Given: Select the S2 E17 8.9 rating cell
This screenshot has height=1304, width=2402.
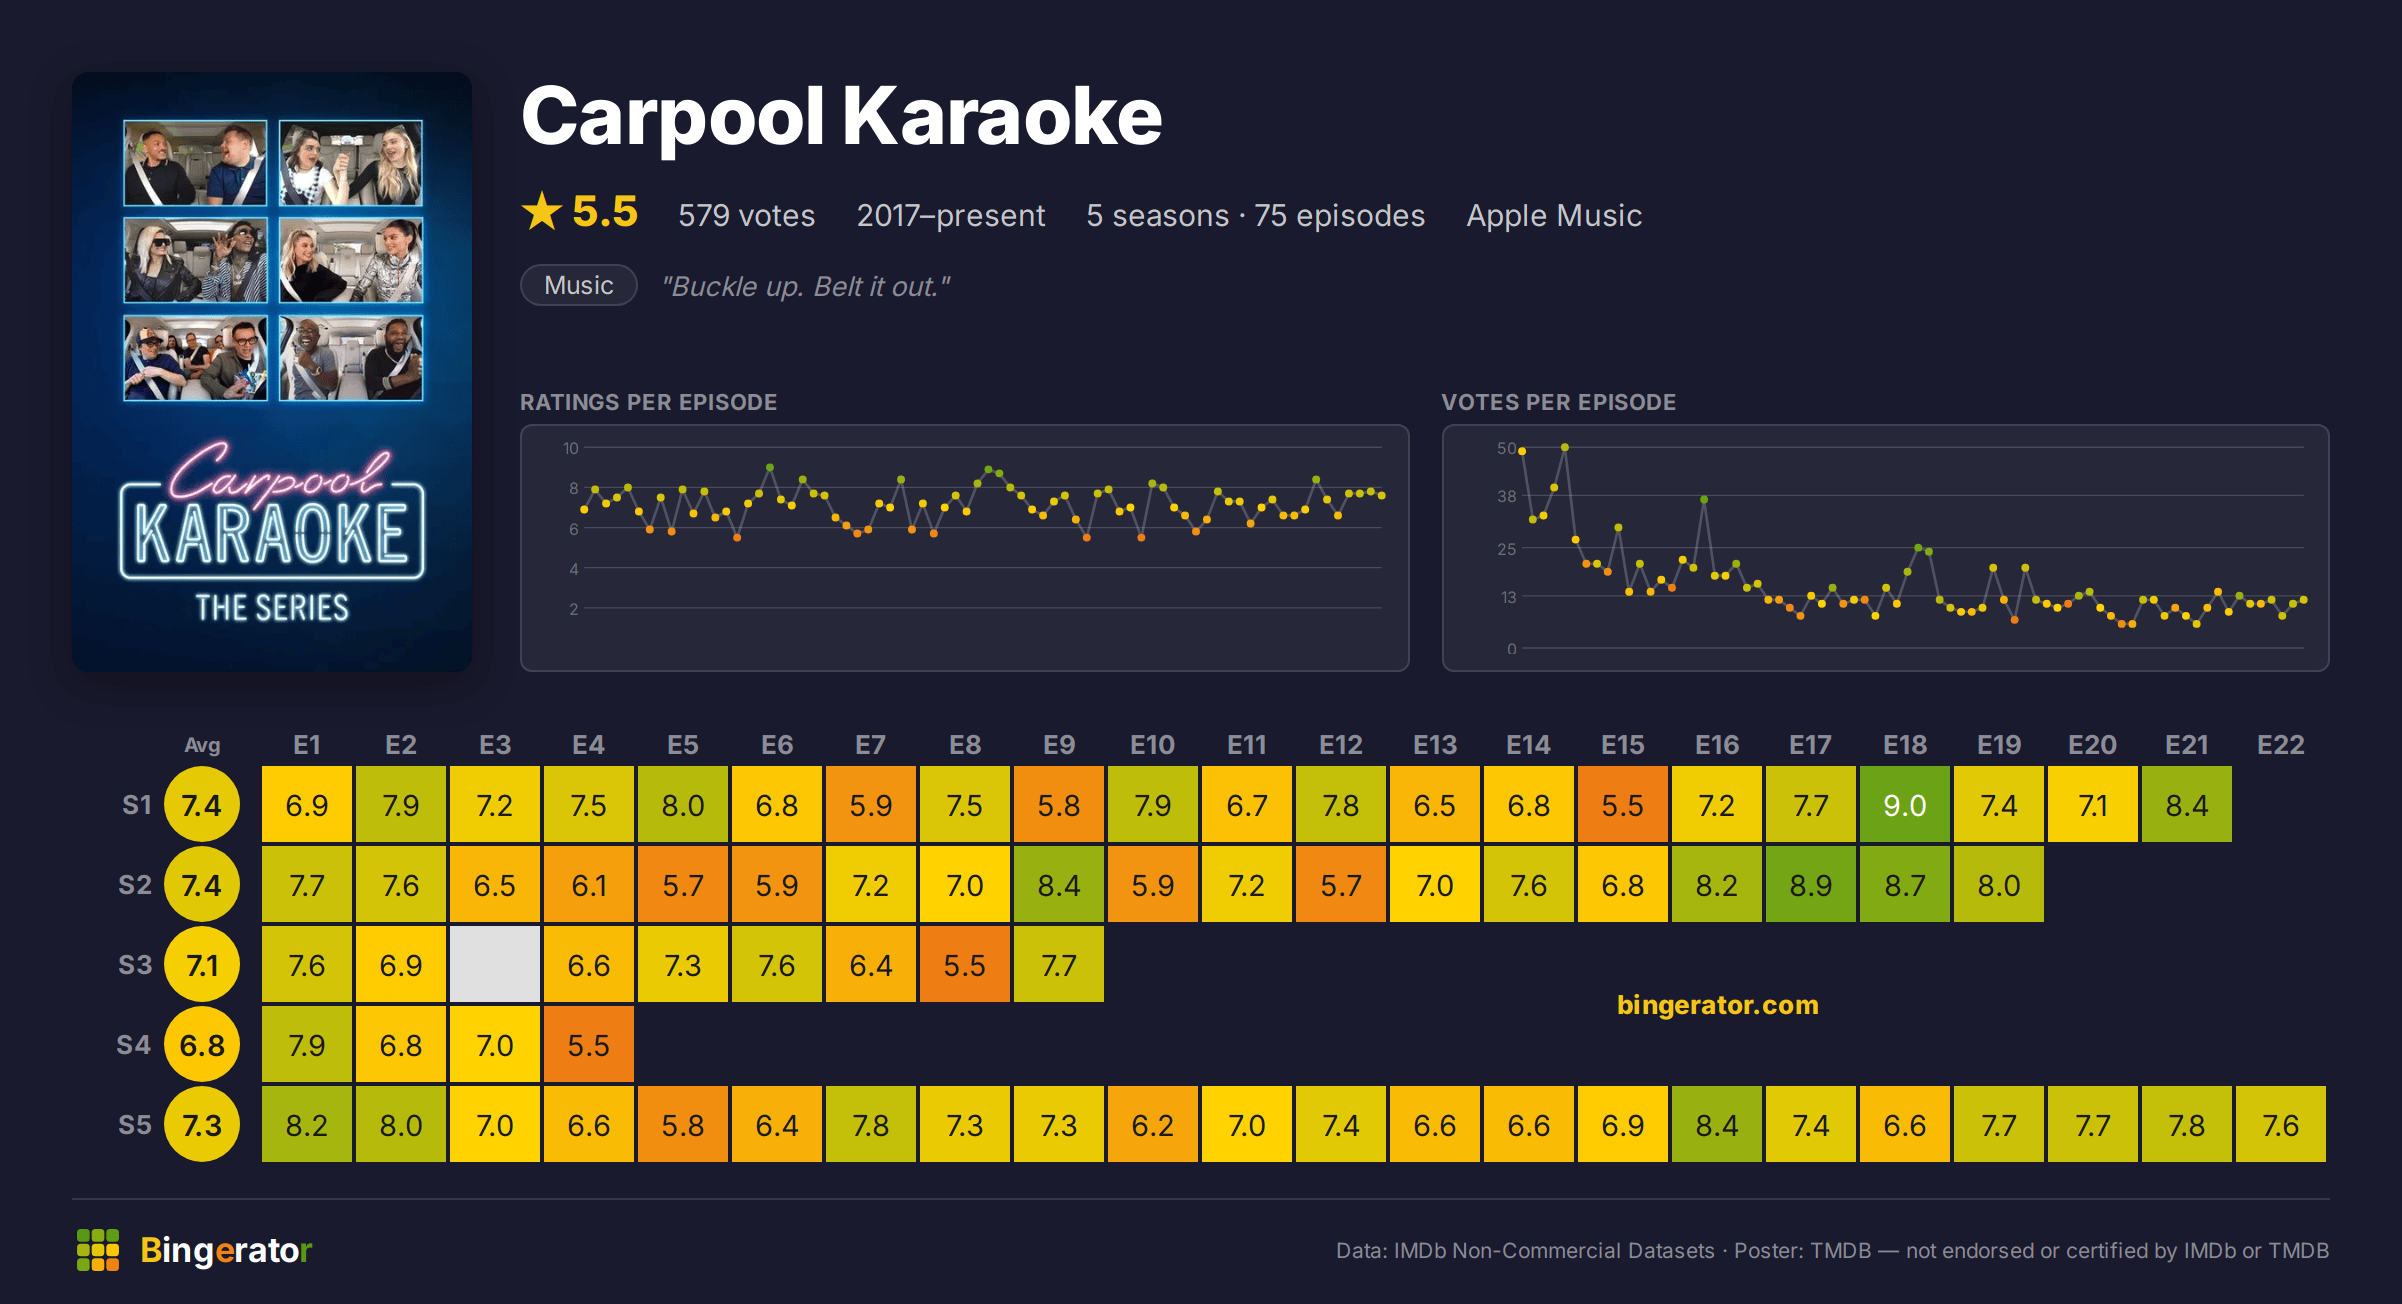Looking at the screenshot, I should [x=1811, y=885].
